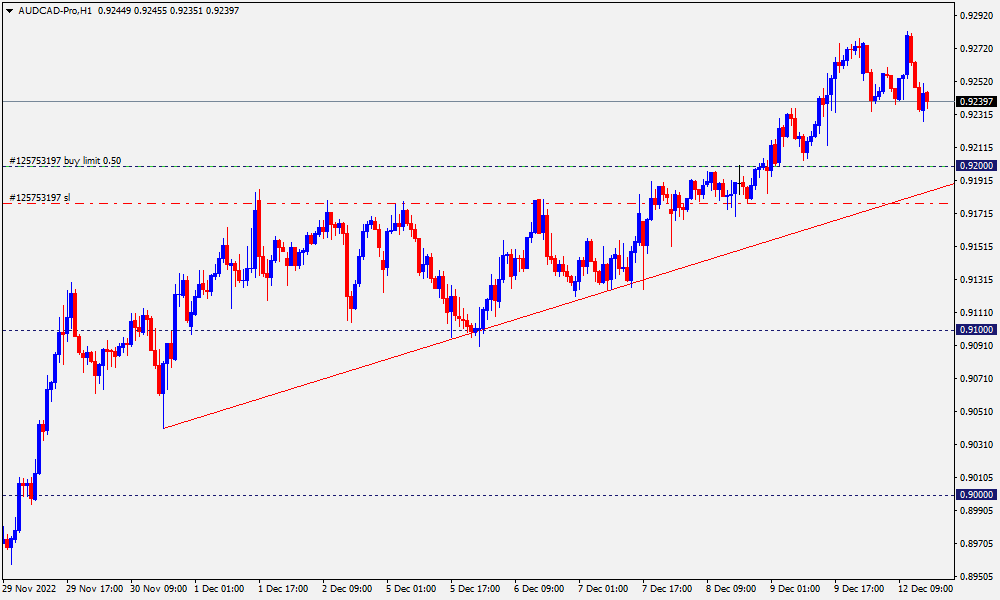This screenshot has height=600, width=1000.
Task: Click the 0.92520 price scale value
Action: pyautogui.click(x=976, y=82)
